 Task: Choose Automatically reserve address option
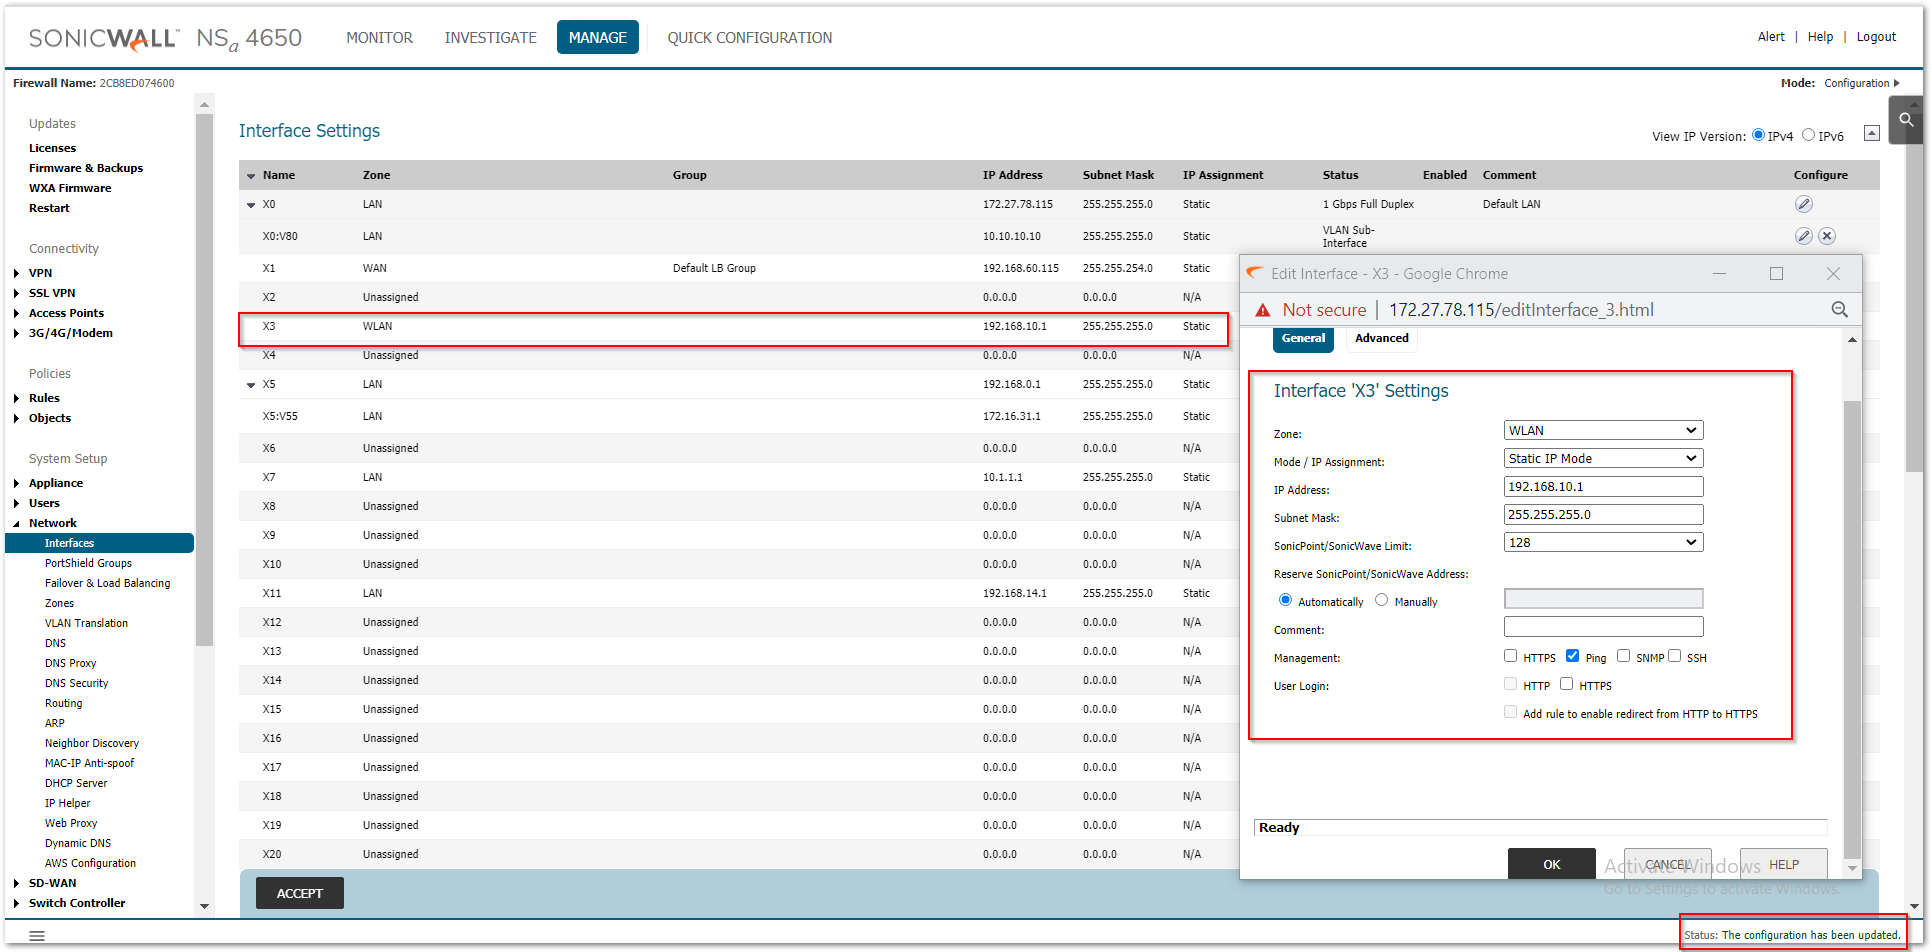pos(1285,600)
